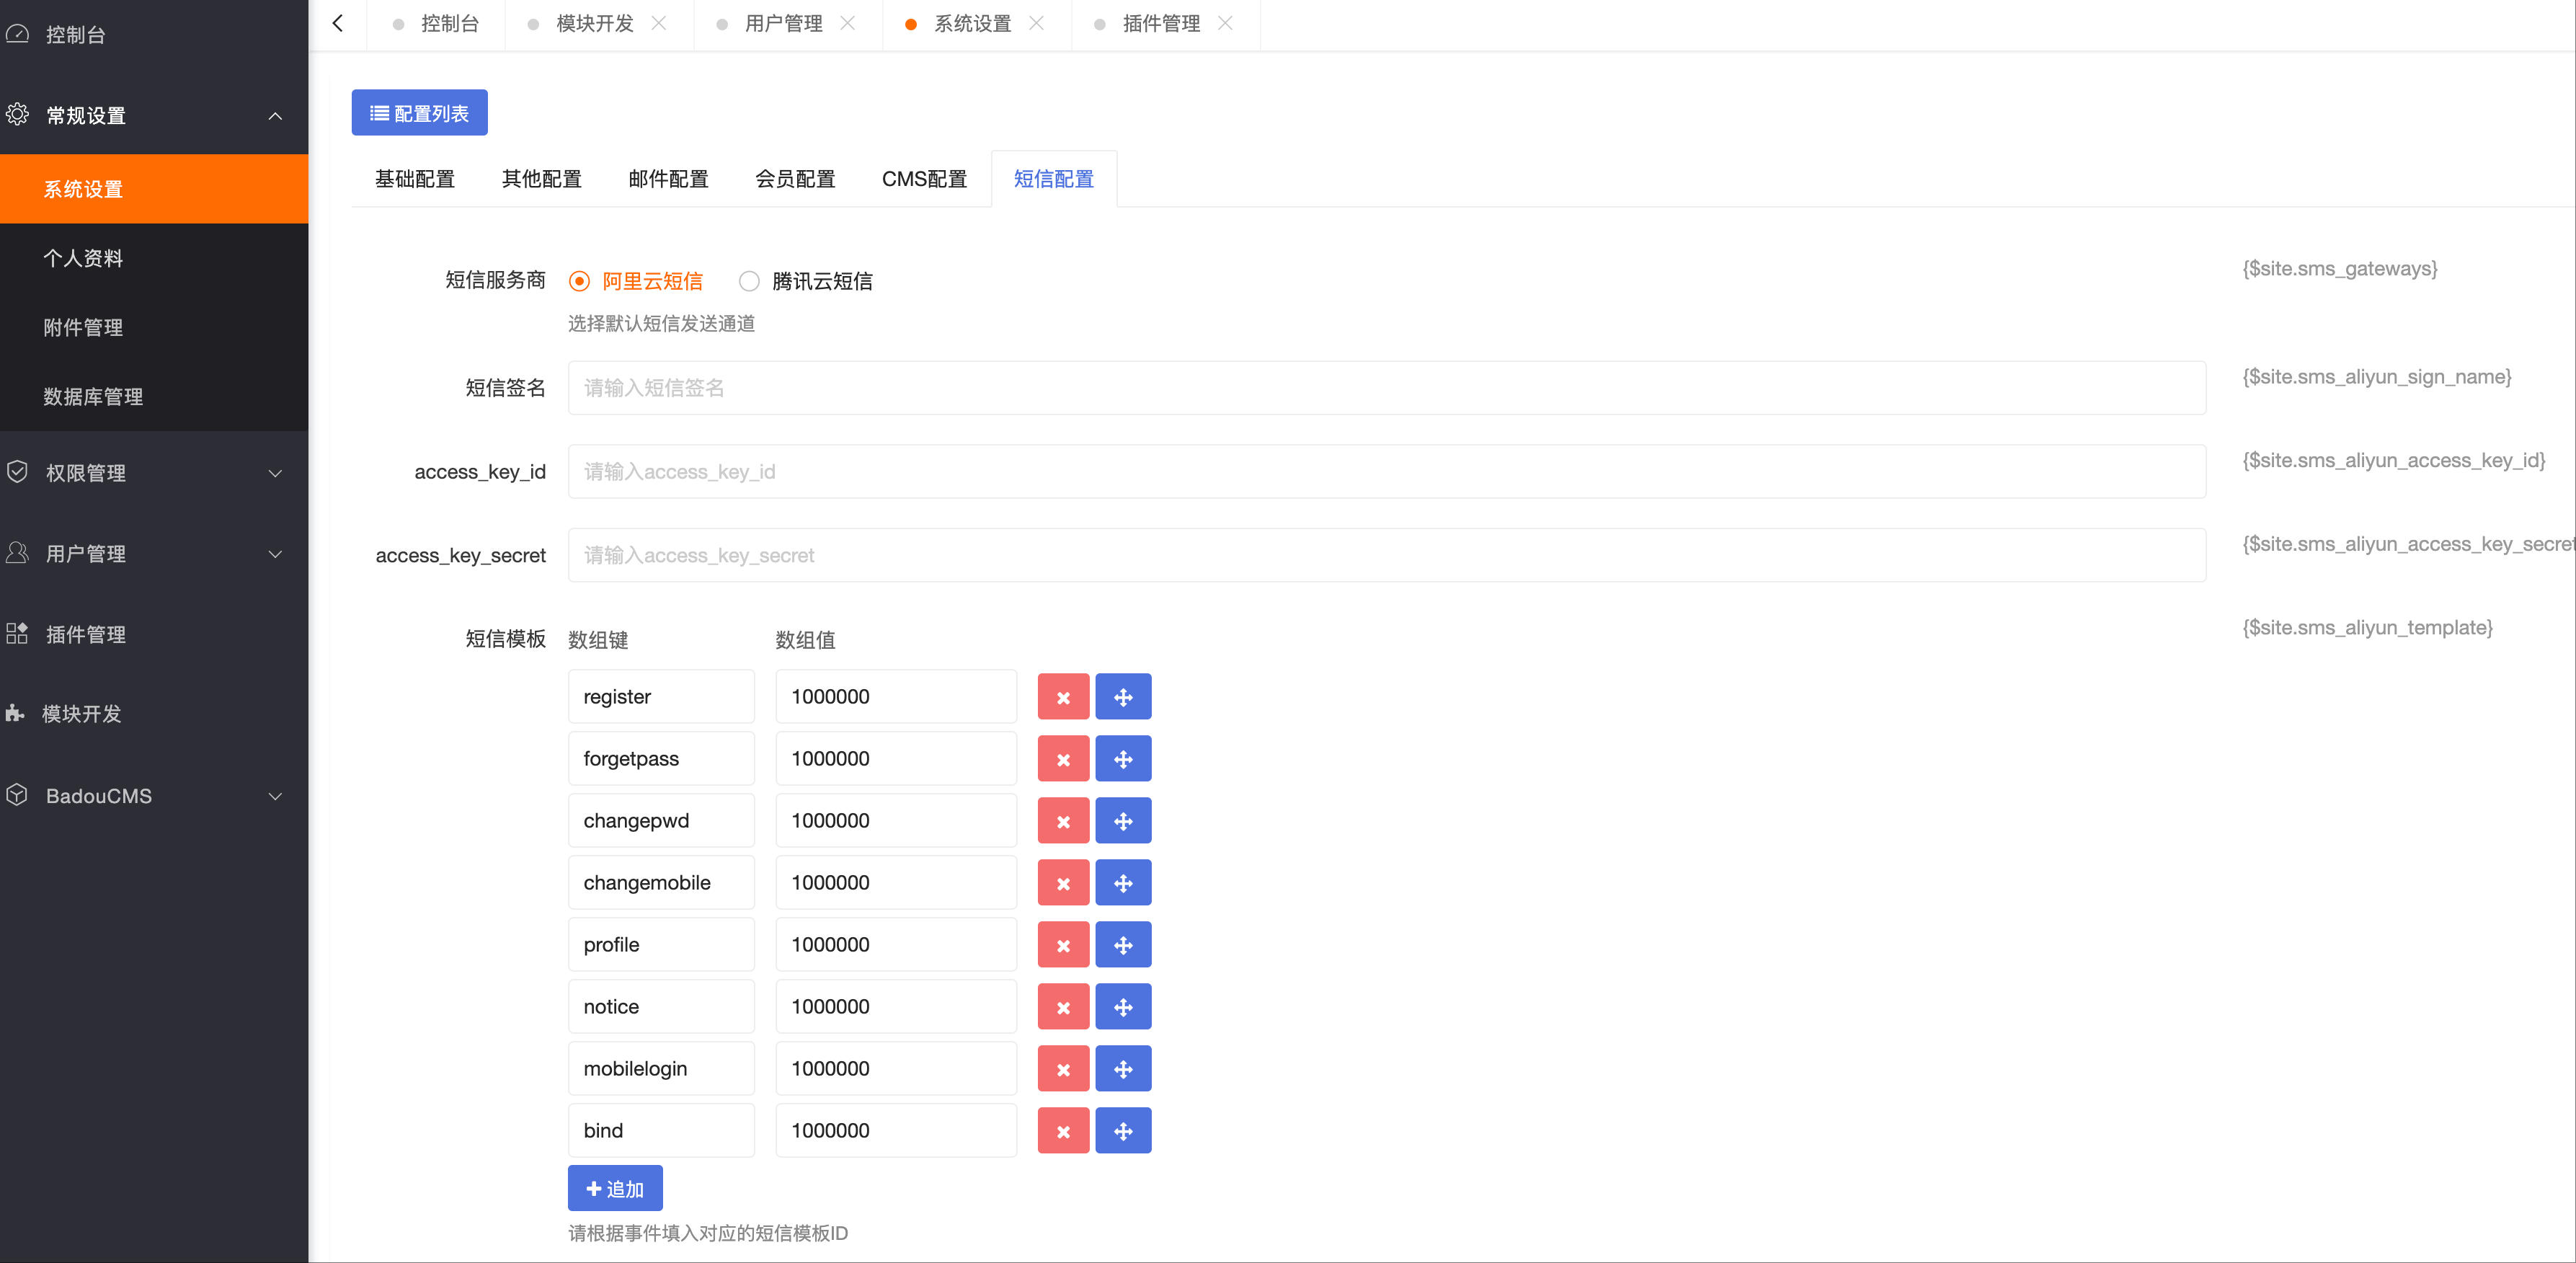Expand the BadouCMS sidebar section
The image size is (2576, 1263).
point(276,795)
